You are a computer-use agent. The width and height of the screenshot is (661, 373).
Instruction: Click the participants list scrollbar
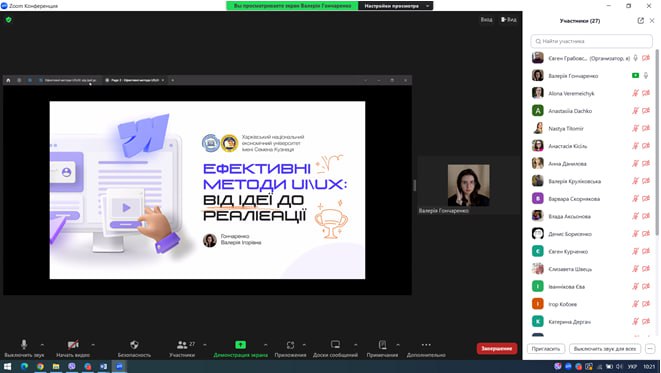click(657, 142)
